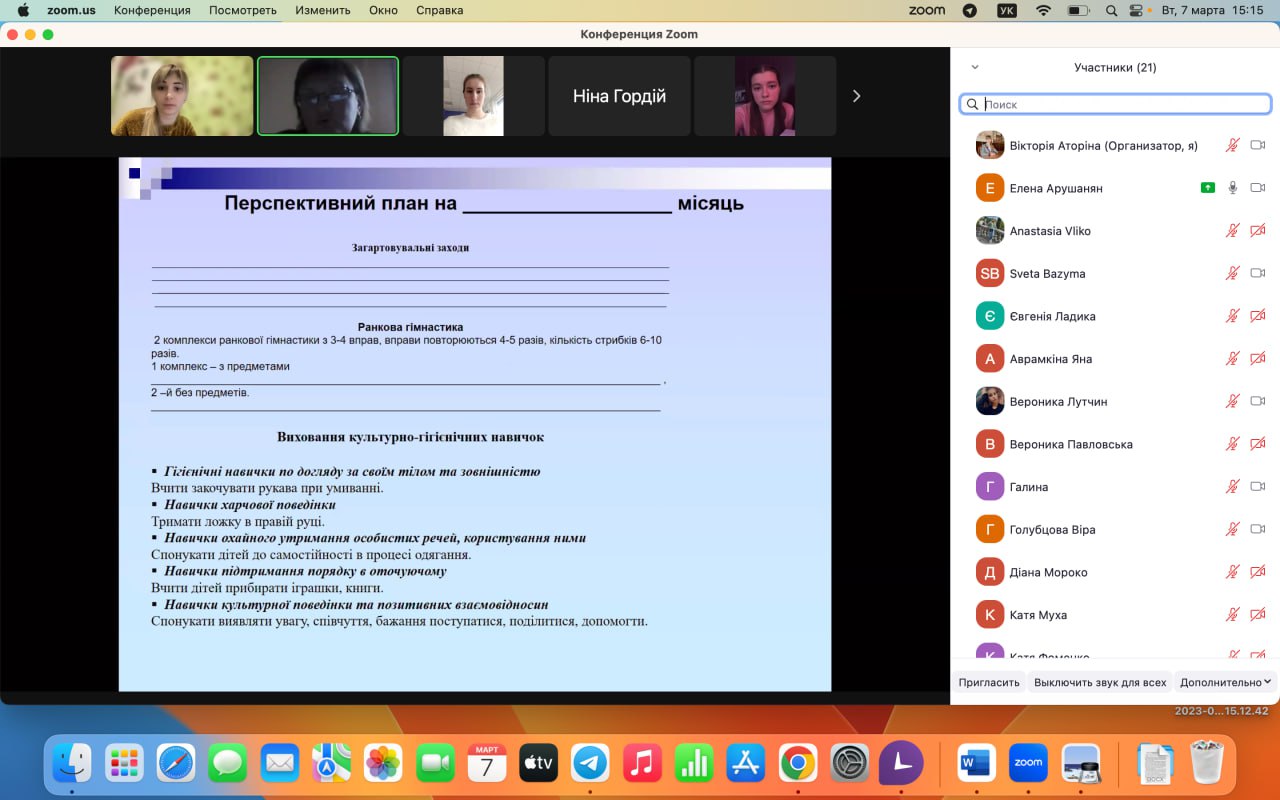Show more video thumbnails with right arrow
Screen dimensions: 1280x800
pyautogui.click(x=856, y=96)
